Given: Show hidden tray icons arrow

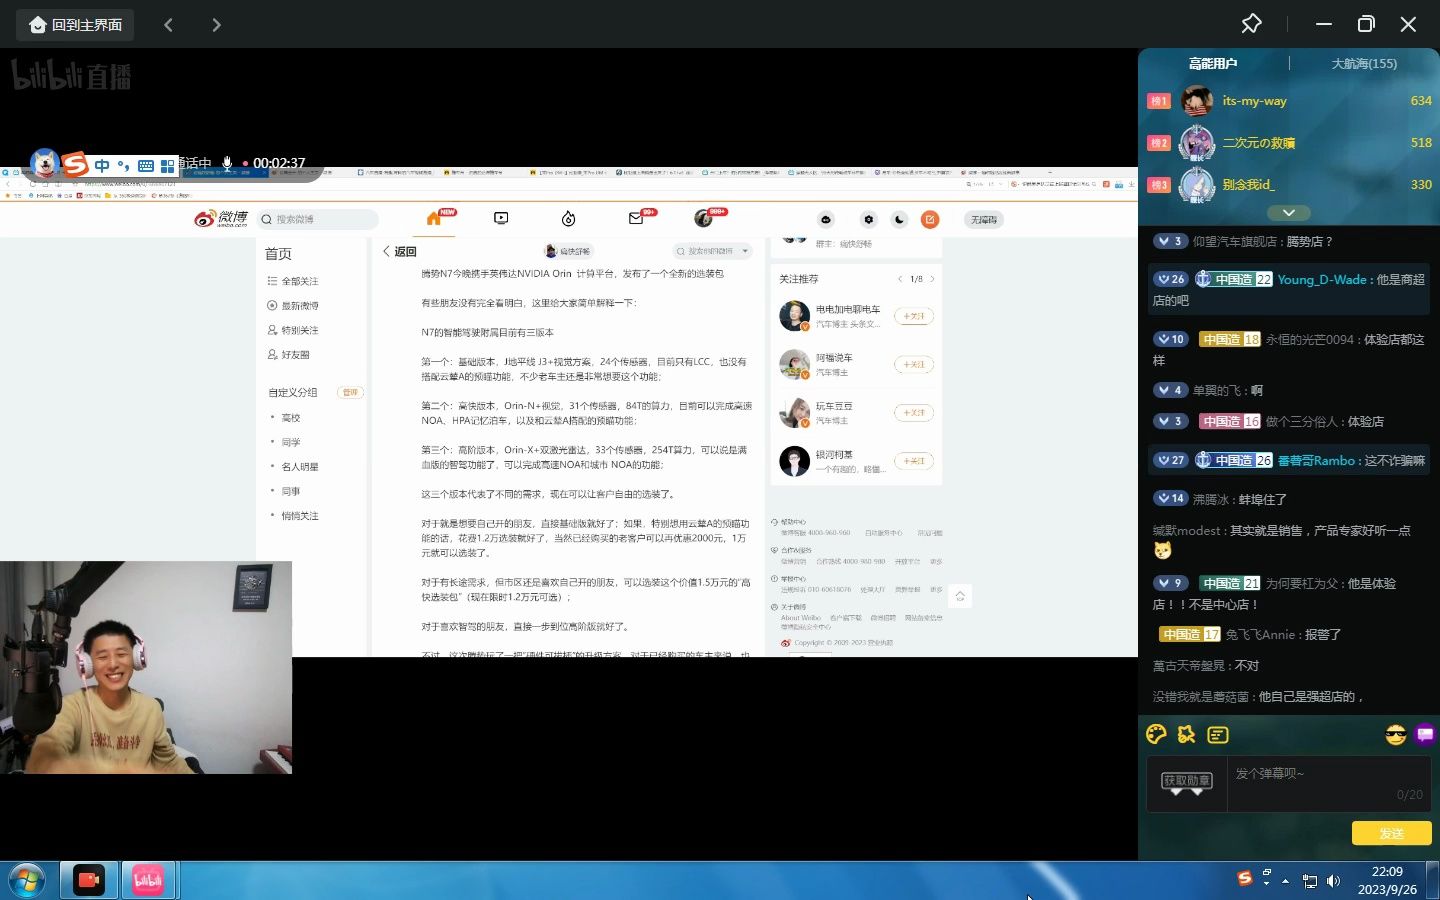Looking at the screenshot, I should tap(1286, 881).
